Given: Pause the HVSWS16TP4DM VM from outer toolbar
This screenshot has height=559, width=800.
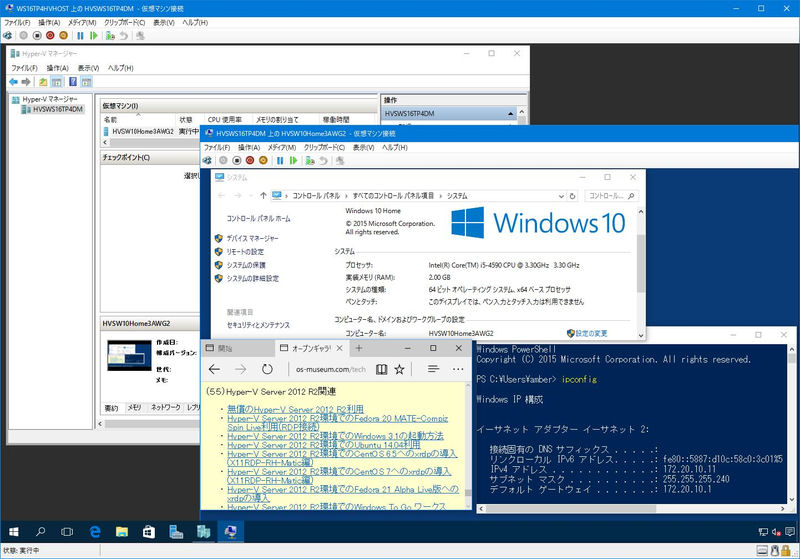Looking at the screenshot, I should coord(80,36).
